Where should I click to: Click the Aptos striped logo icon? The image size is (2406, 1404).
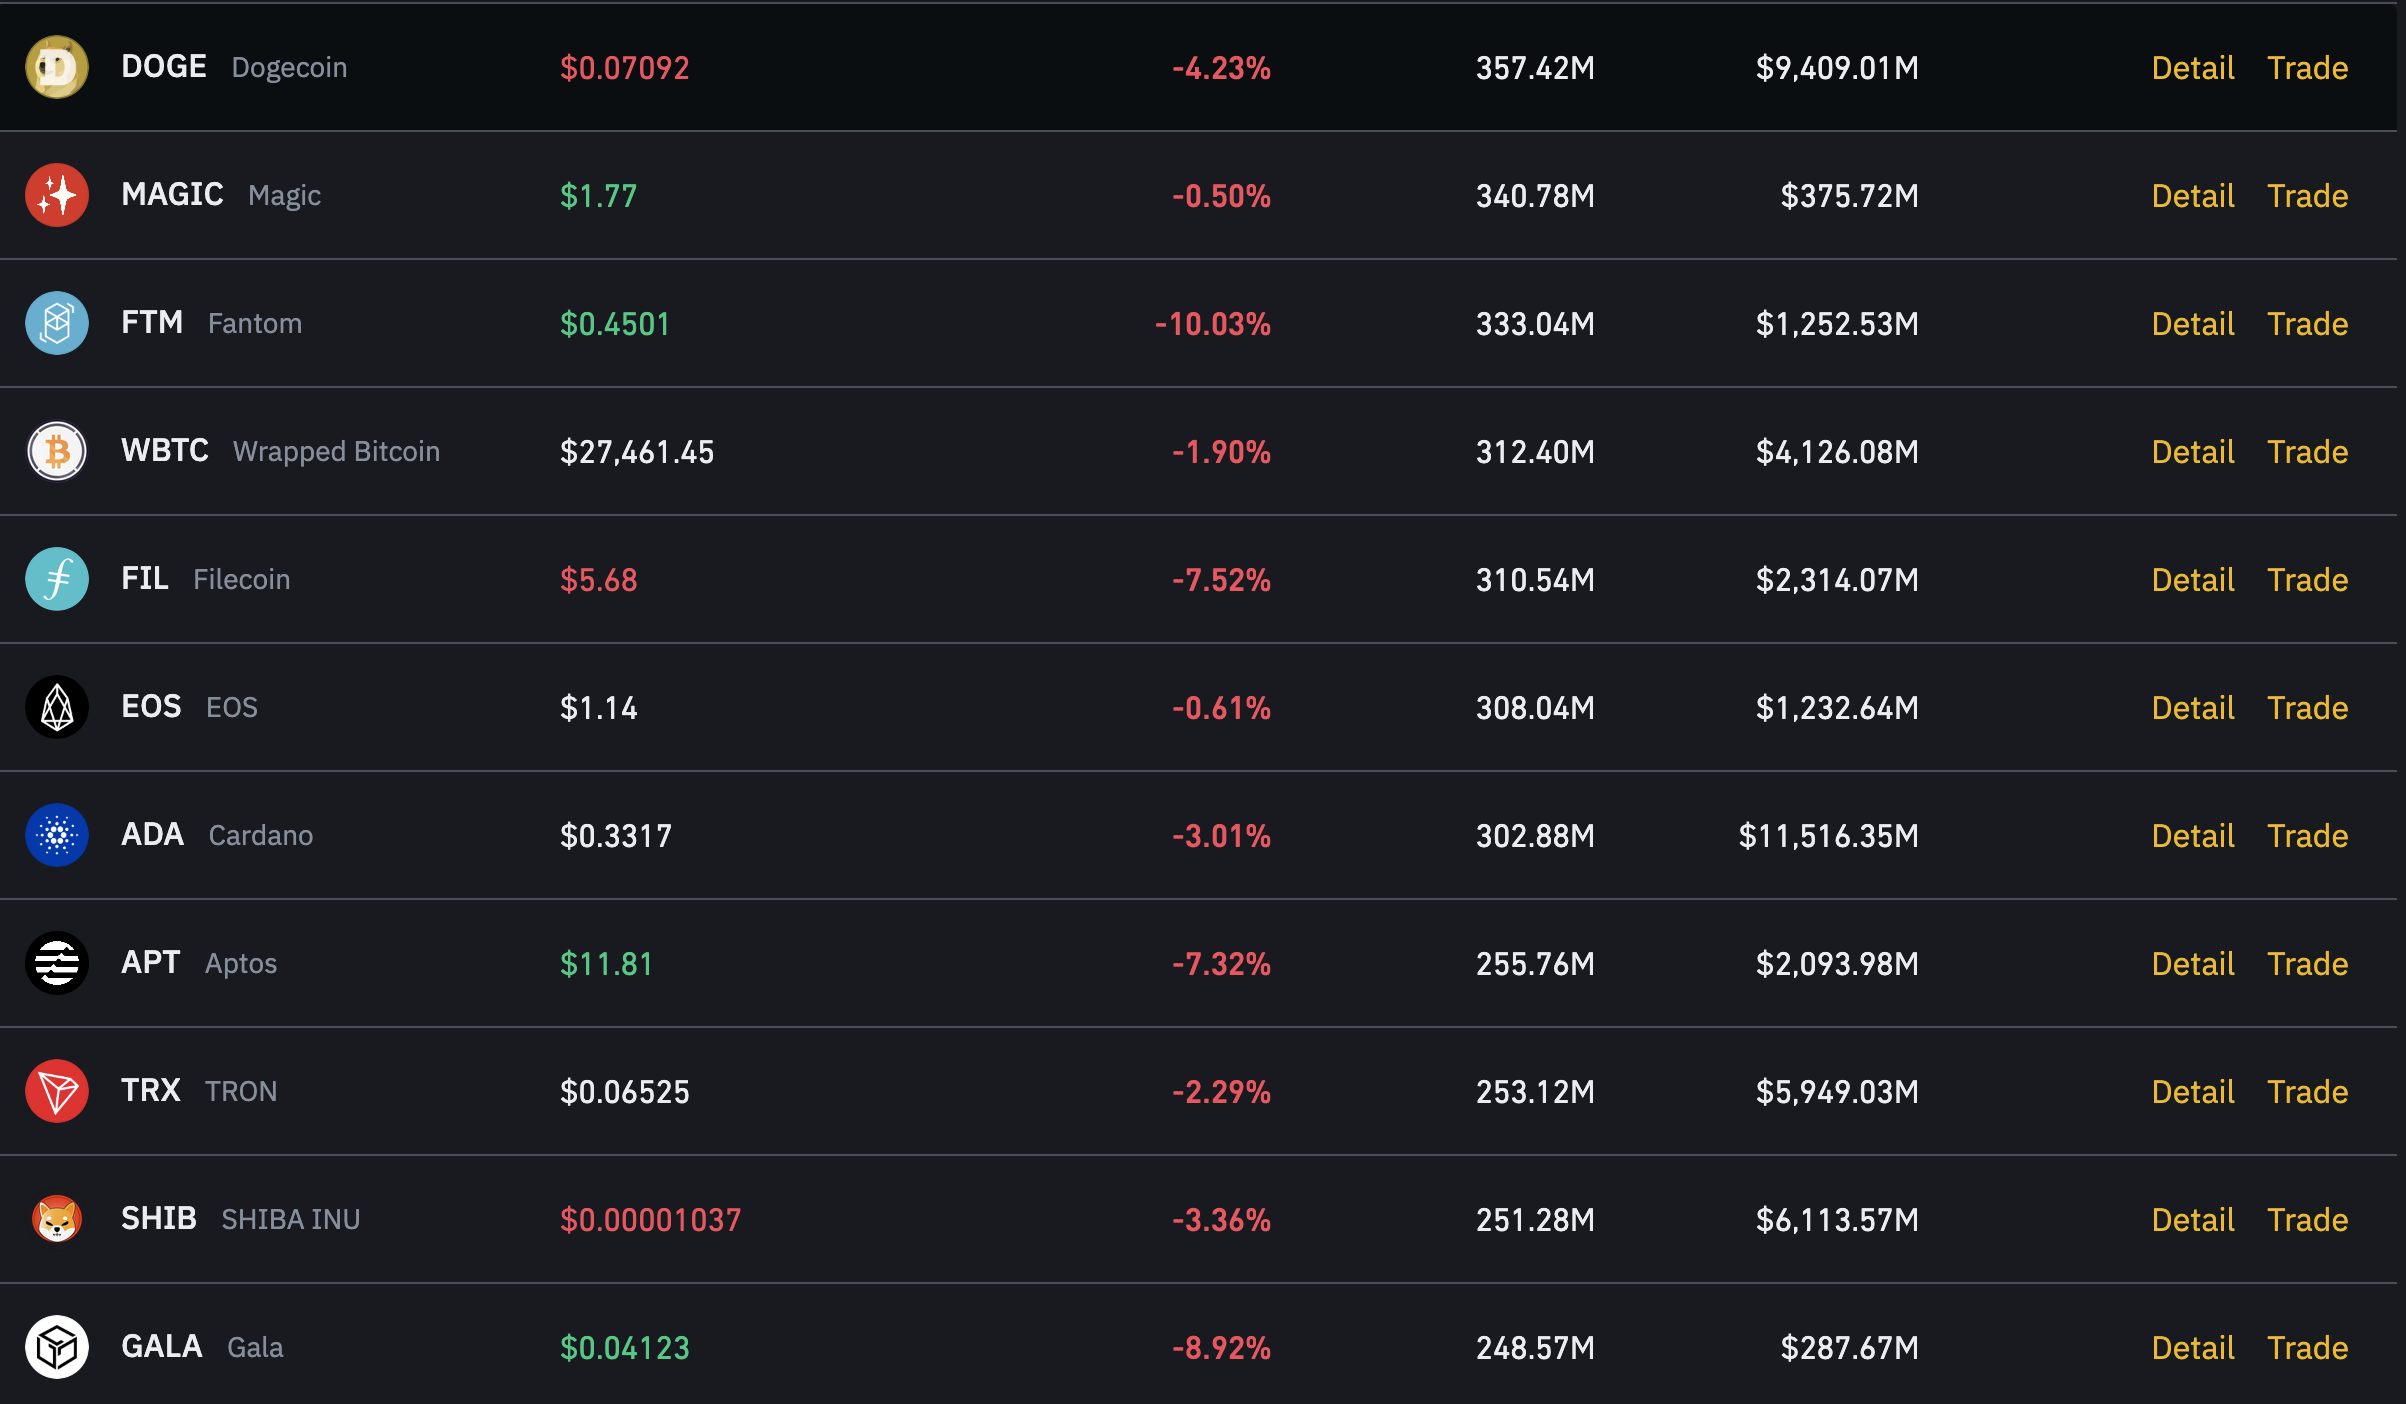click(57, 963)
